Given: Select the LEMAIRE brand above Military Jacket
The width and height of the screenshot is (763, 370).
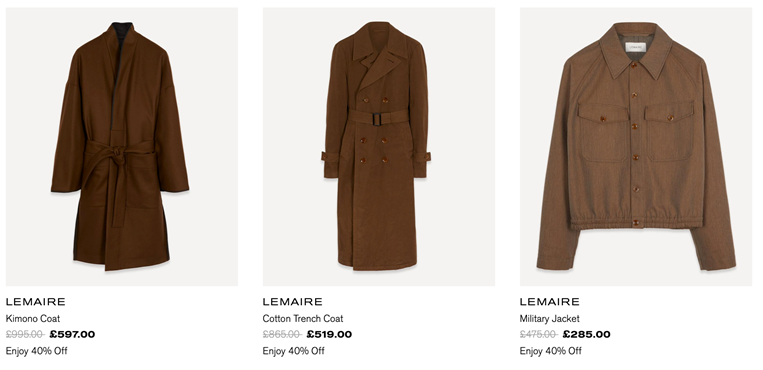Looking at the screenshot, I should click(549, 302).
